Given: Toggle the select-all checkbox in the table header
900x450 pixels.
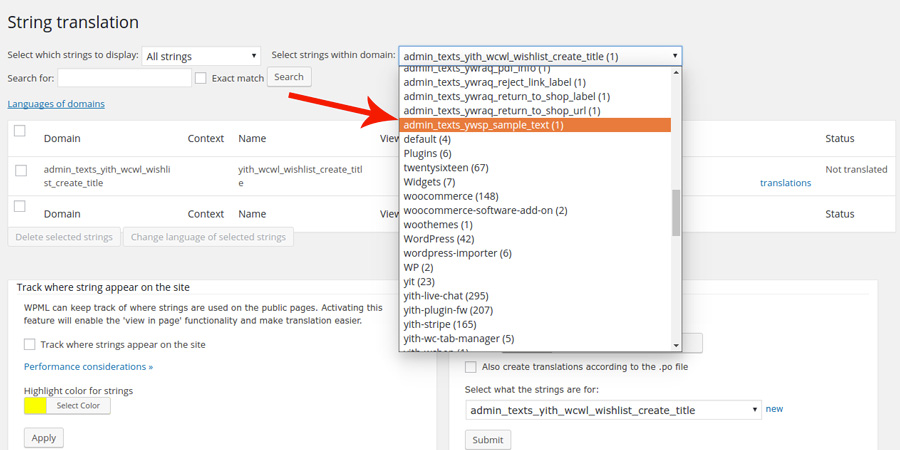Looking at the screenshot, I should coord(20,131).
